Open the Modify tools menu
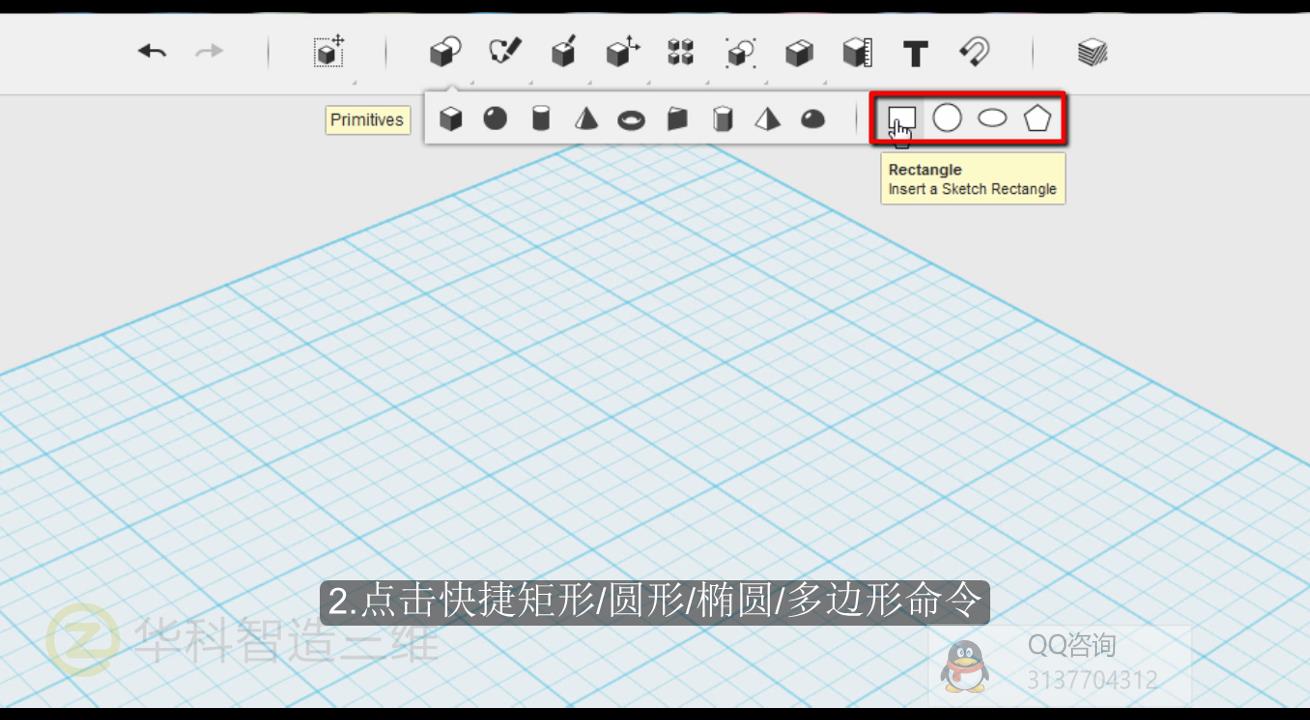 (x=623, y=51)
